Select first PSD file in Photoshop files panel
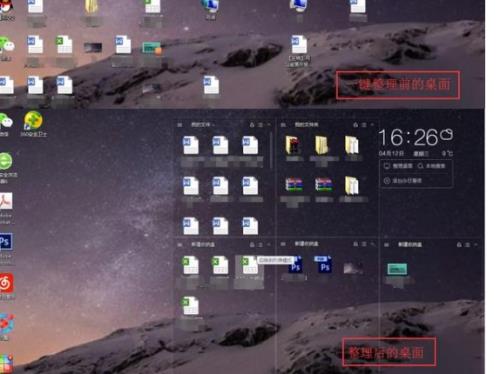This screenshot has width=500, height=374. [x=295, y=265]
